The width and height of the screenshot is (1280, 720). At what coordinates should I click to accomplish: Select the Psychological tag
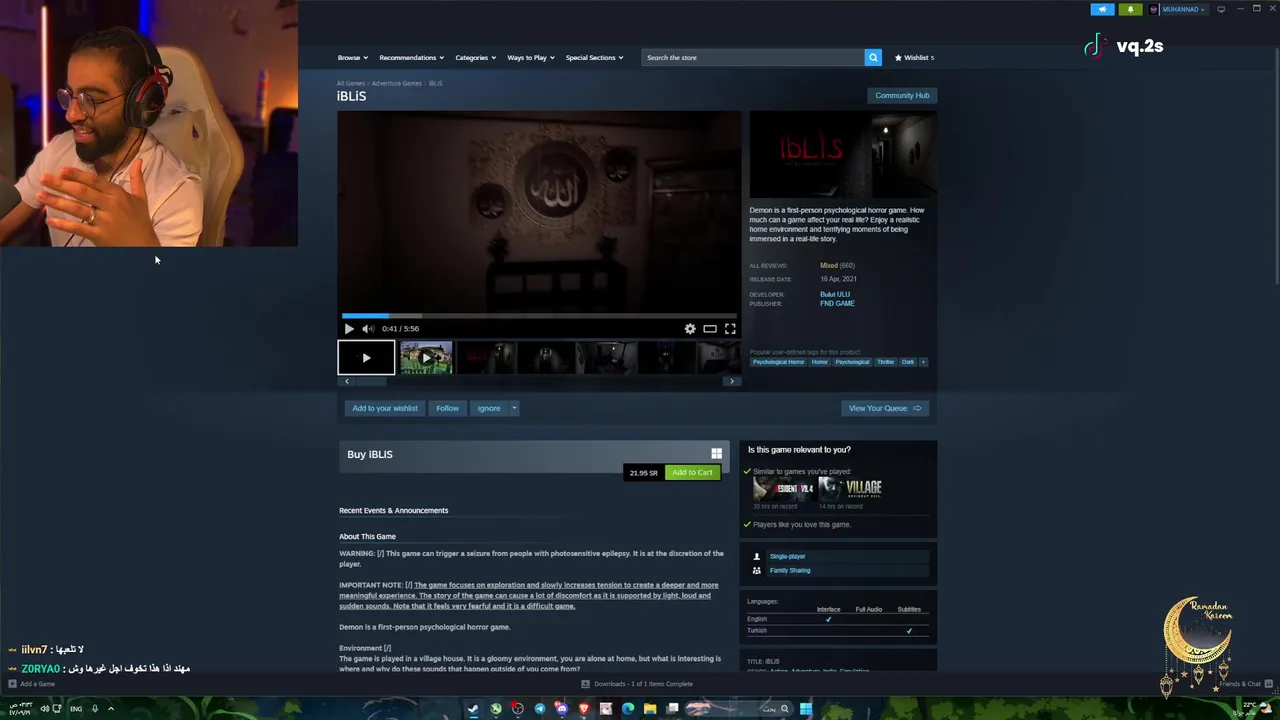(x=853, y=362)
